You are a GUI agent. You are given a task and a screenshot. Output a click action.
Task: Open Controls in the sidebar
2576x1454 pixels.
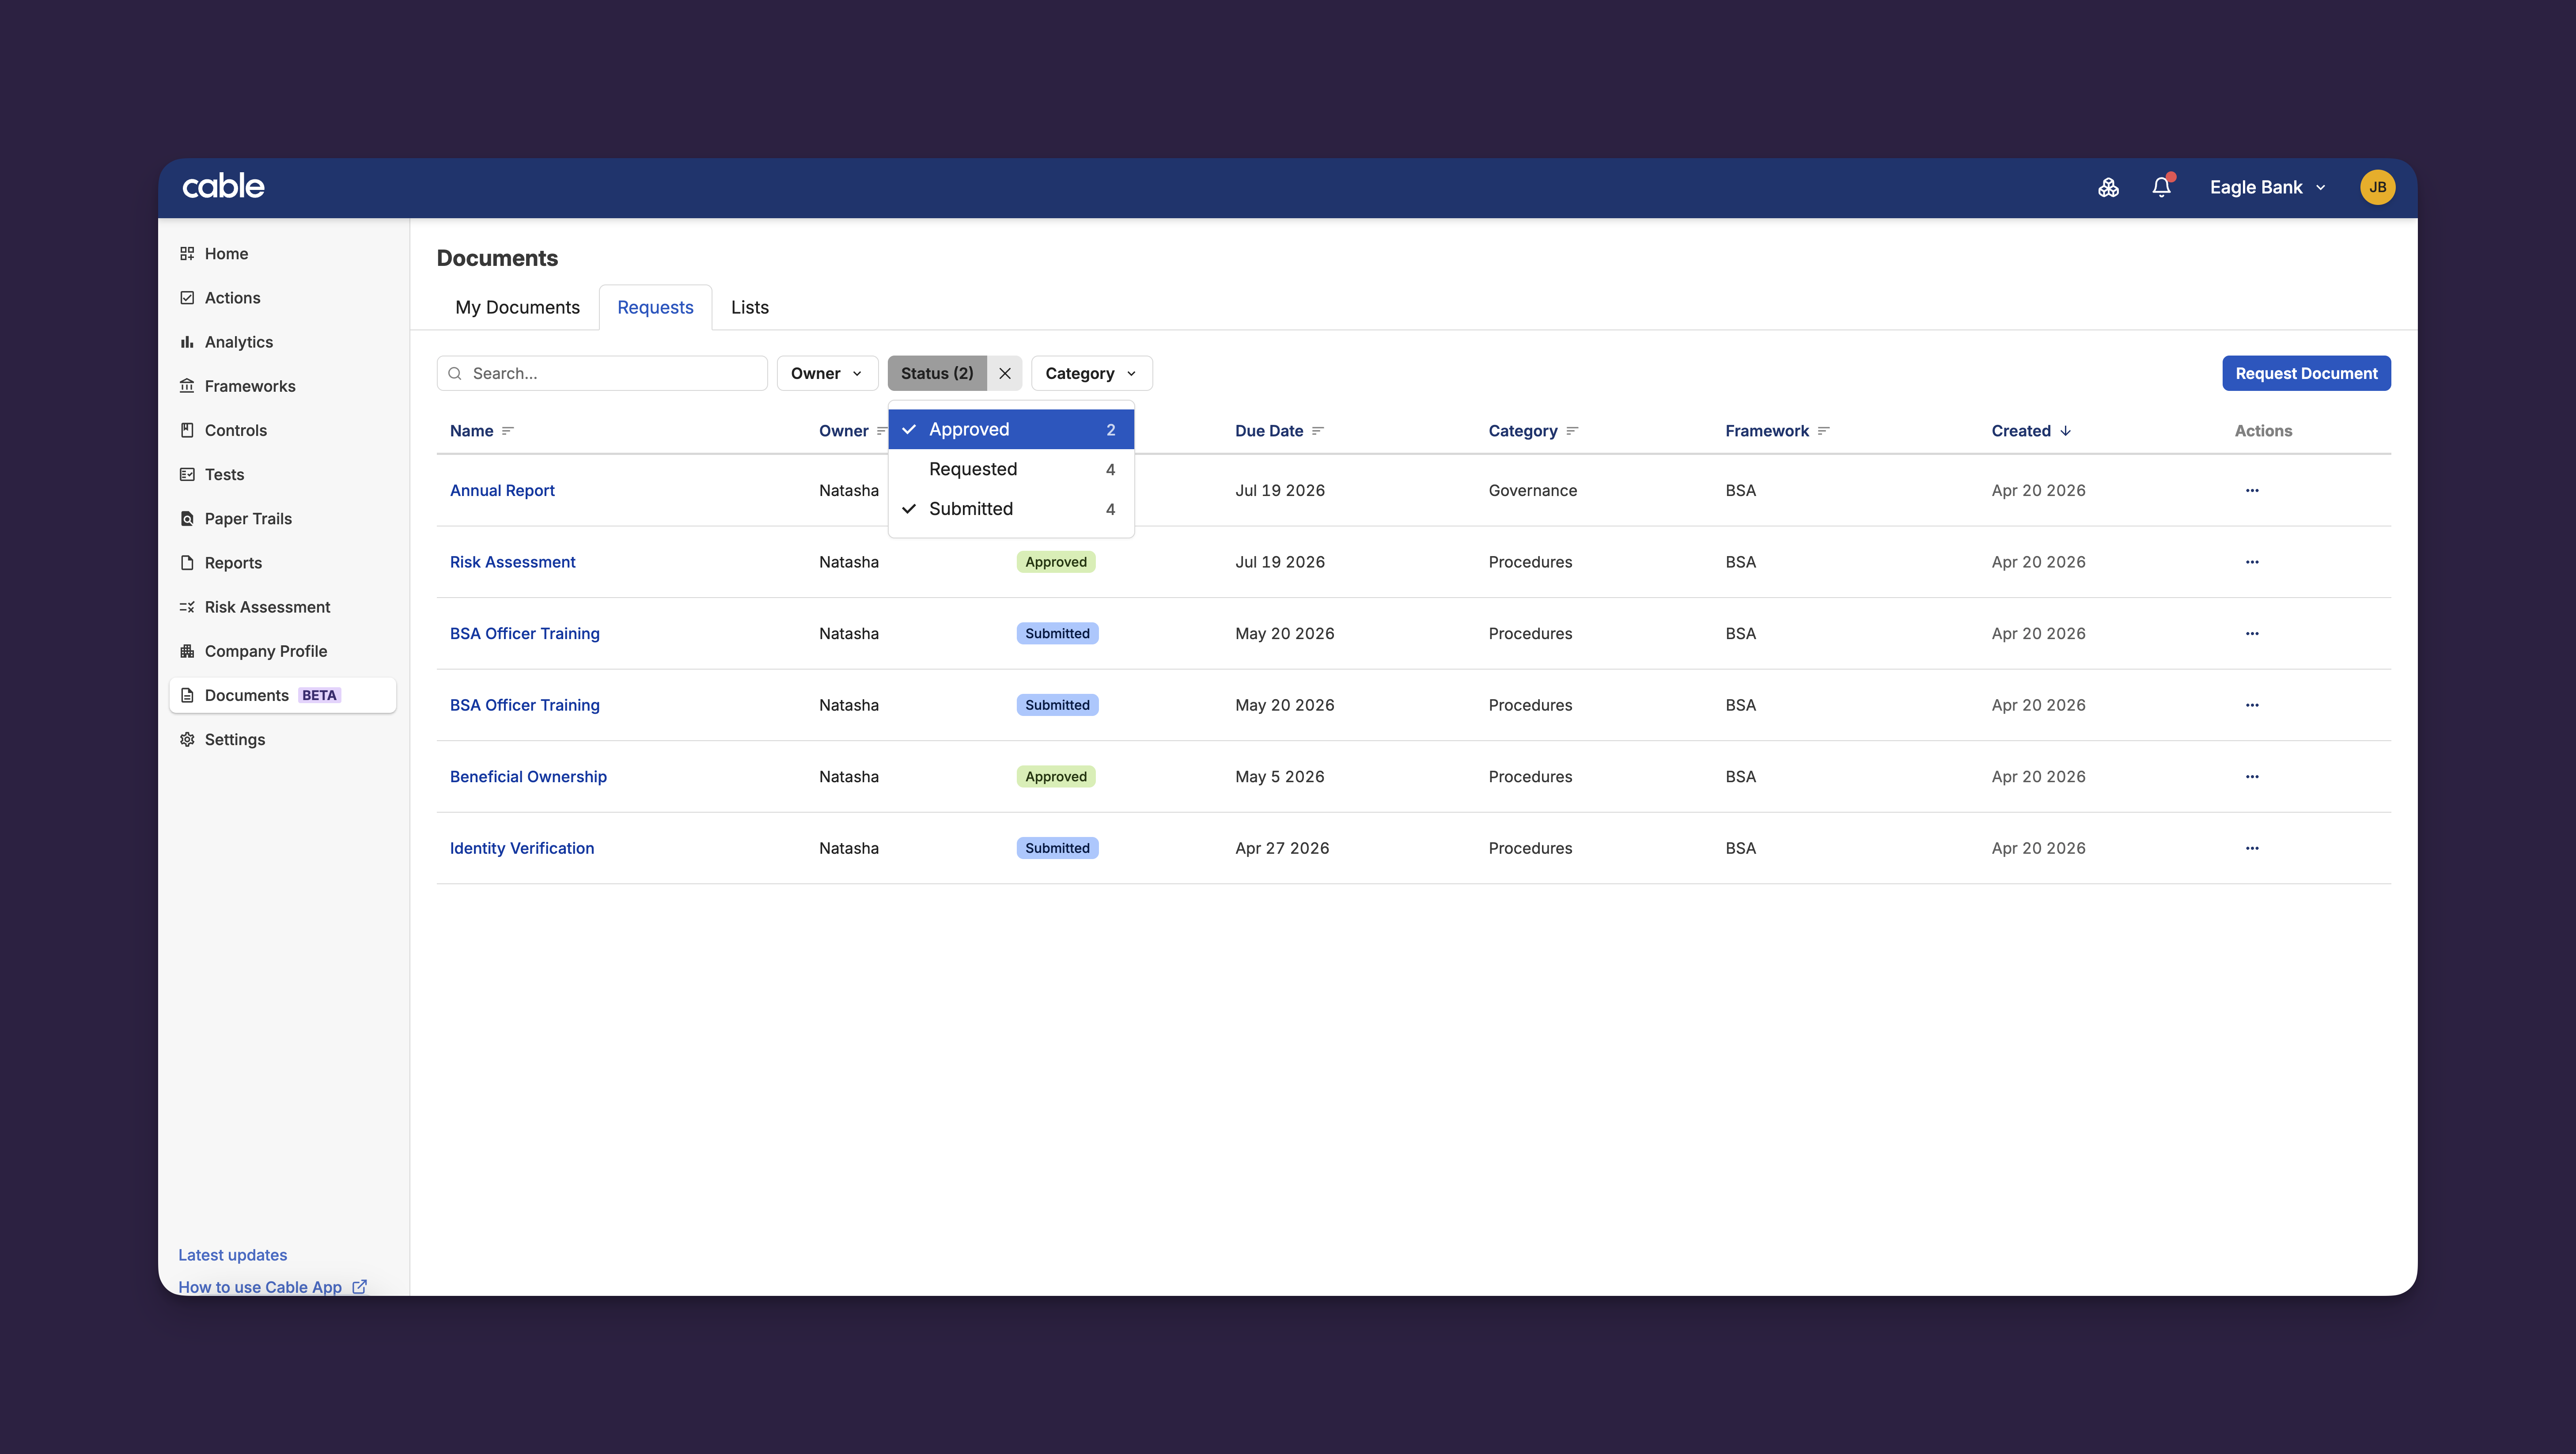click(x=283, y=430)
